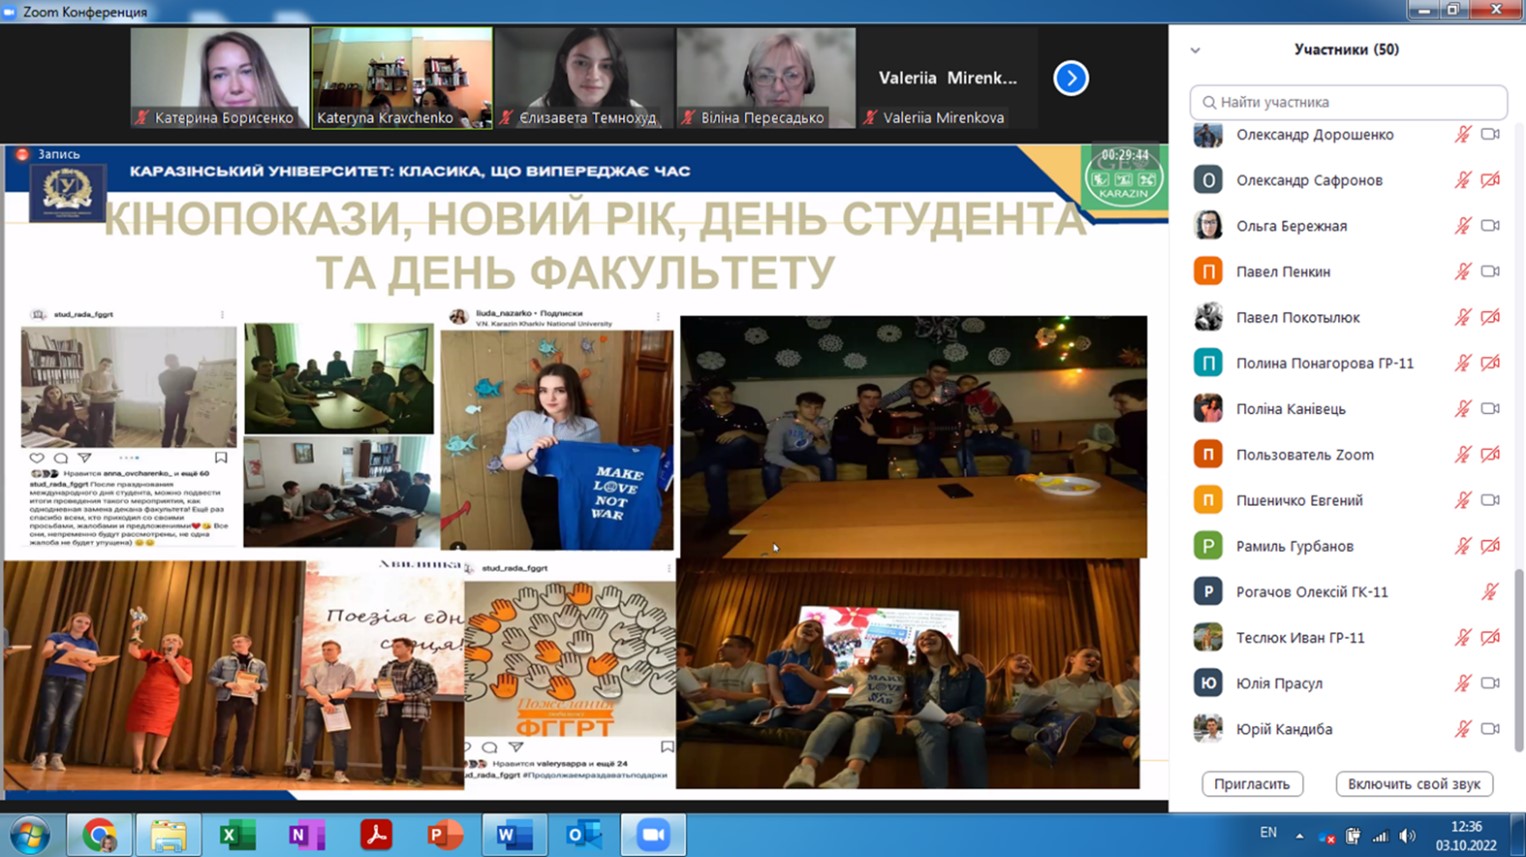Viewport: 1526px width, 857px height.
Task: Click camera icon beside Юрій Кандиба
Action: pyautogui.click(x=1490, y=729)
